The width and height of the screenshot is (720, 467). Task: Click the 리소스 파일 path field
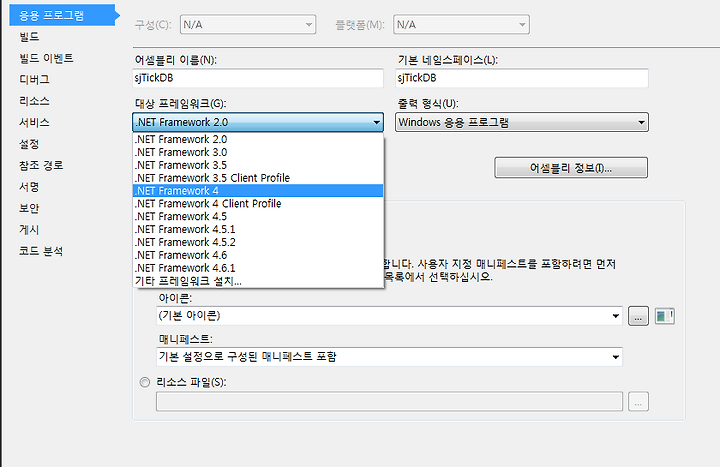[389, 401]
